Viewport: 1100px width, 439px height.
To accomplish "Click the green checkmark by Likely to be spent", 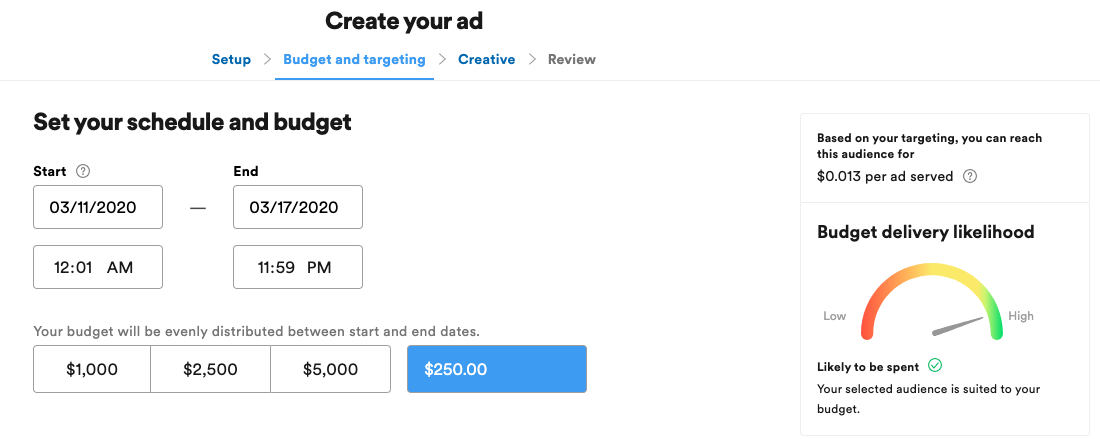I will (x=934, y=365).
